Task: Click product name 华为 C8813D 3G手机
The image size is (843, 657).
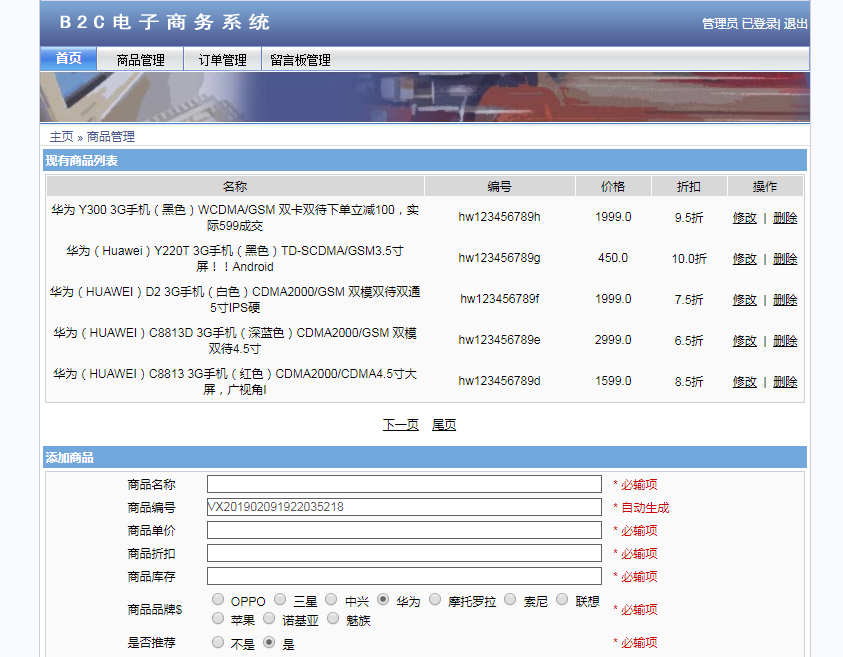Action: pos(235,340)
